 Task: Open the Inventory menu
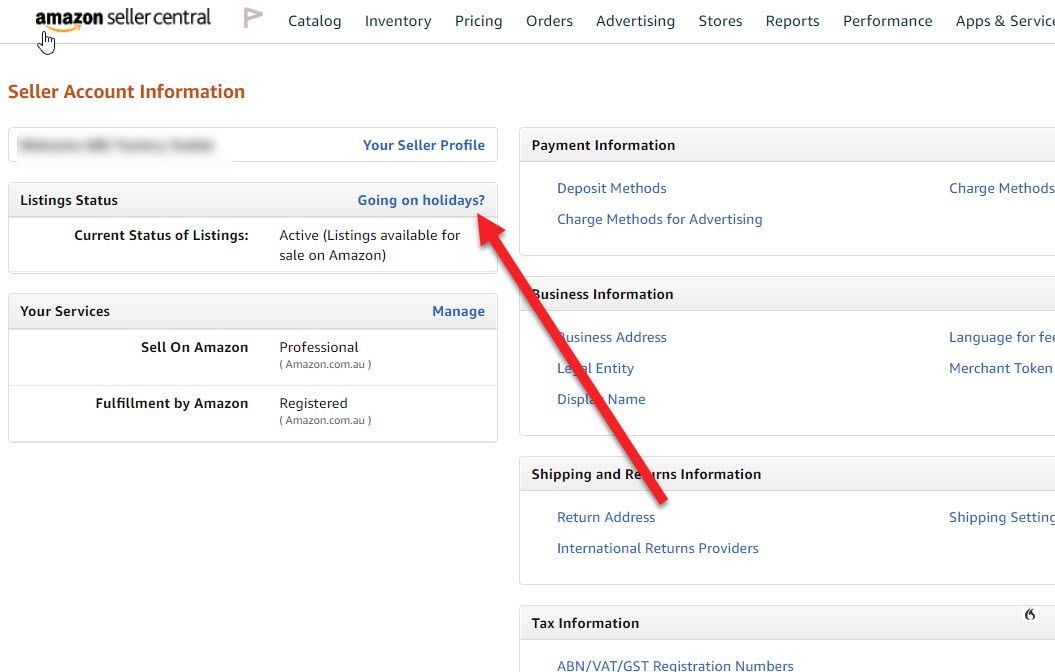[x=398, y=21]
